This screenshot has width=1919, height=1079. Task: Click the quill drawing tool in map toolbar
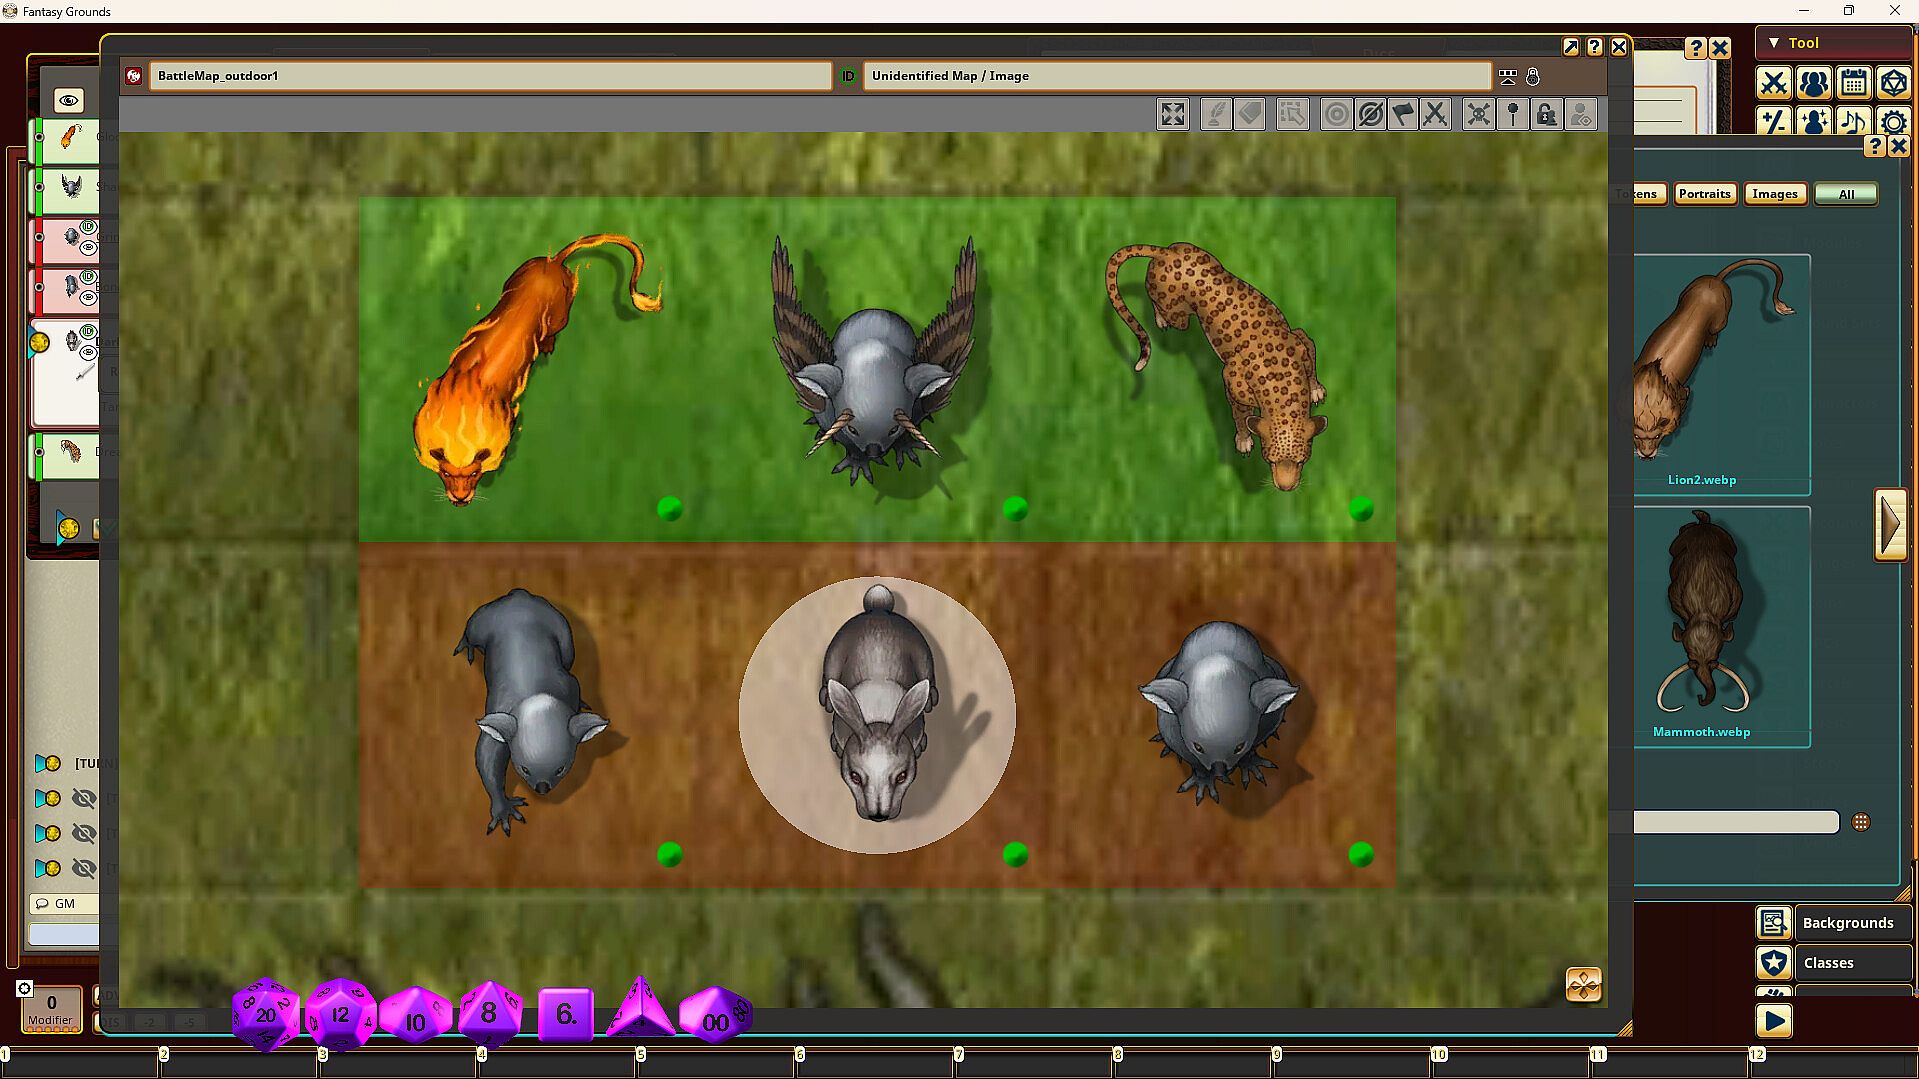pyautogui.click(x=1215, y=115)
